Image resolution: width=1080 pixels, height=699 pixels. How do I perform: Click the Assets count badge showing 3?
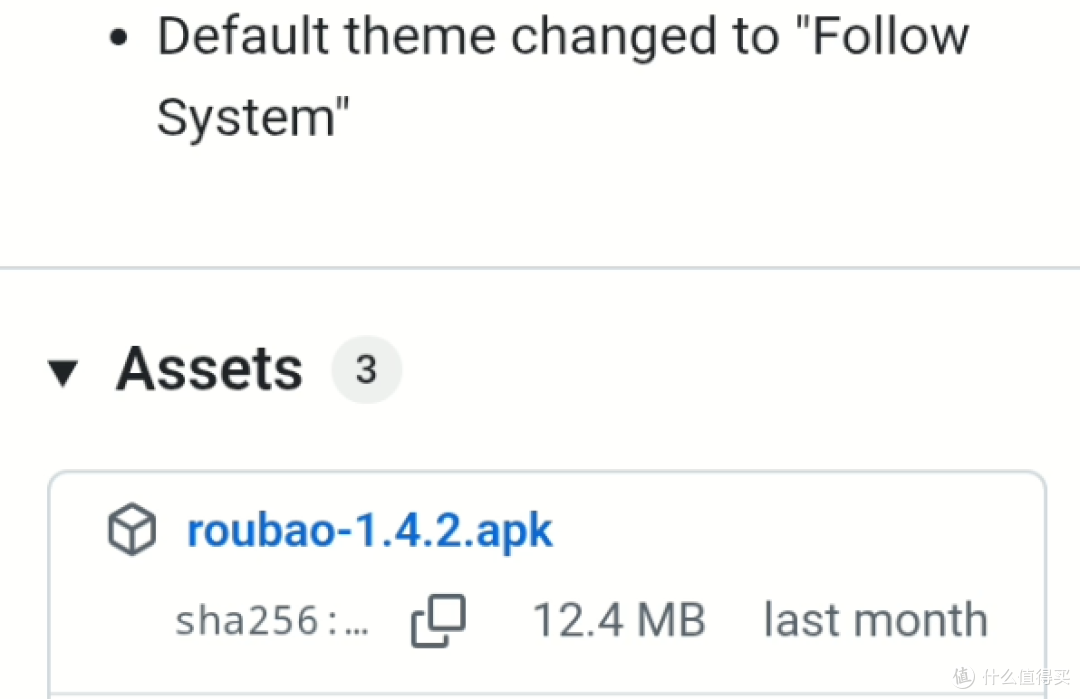pos(366,370)
